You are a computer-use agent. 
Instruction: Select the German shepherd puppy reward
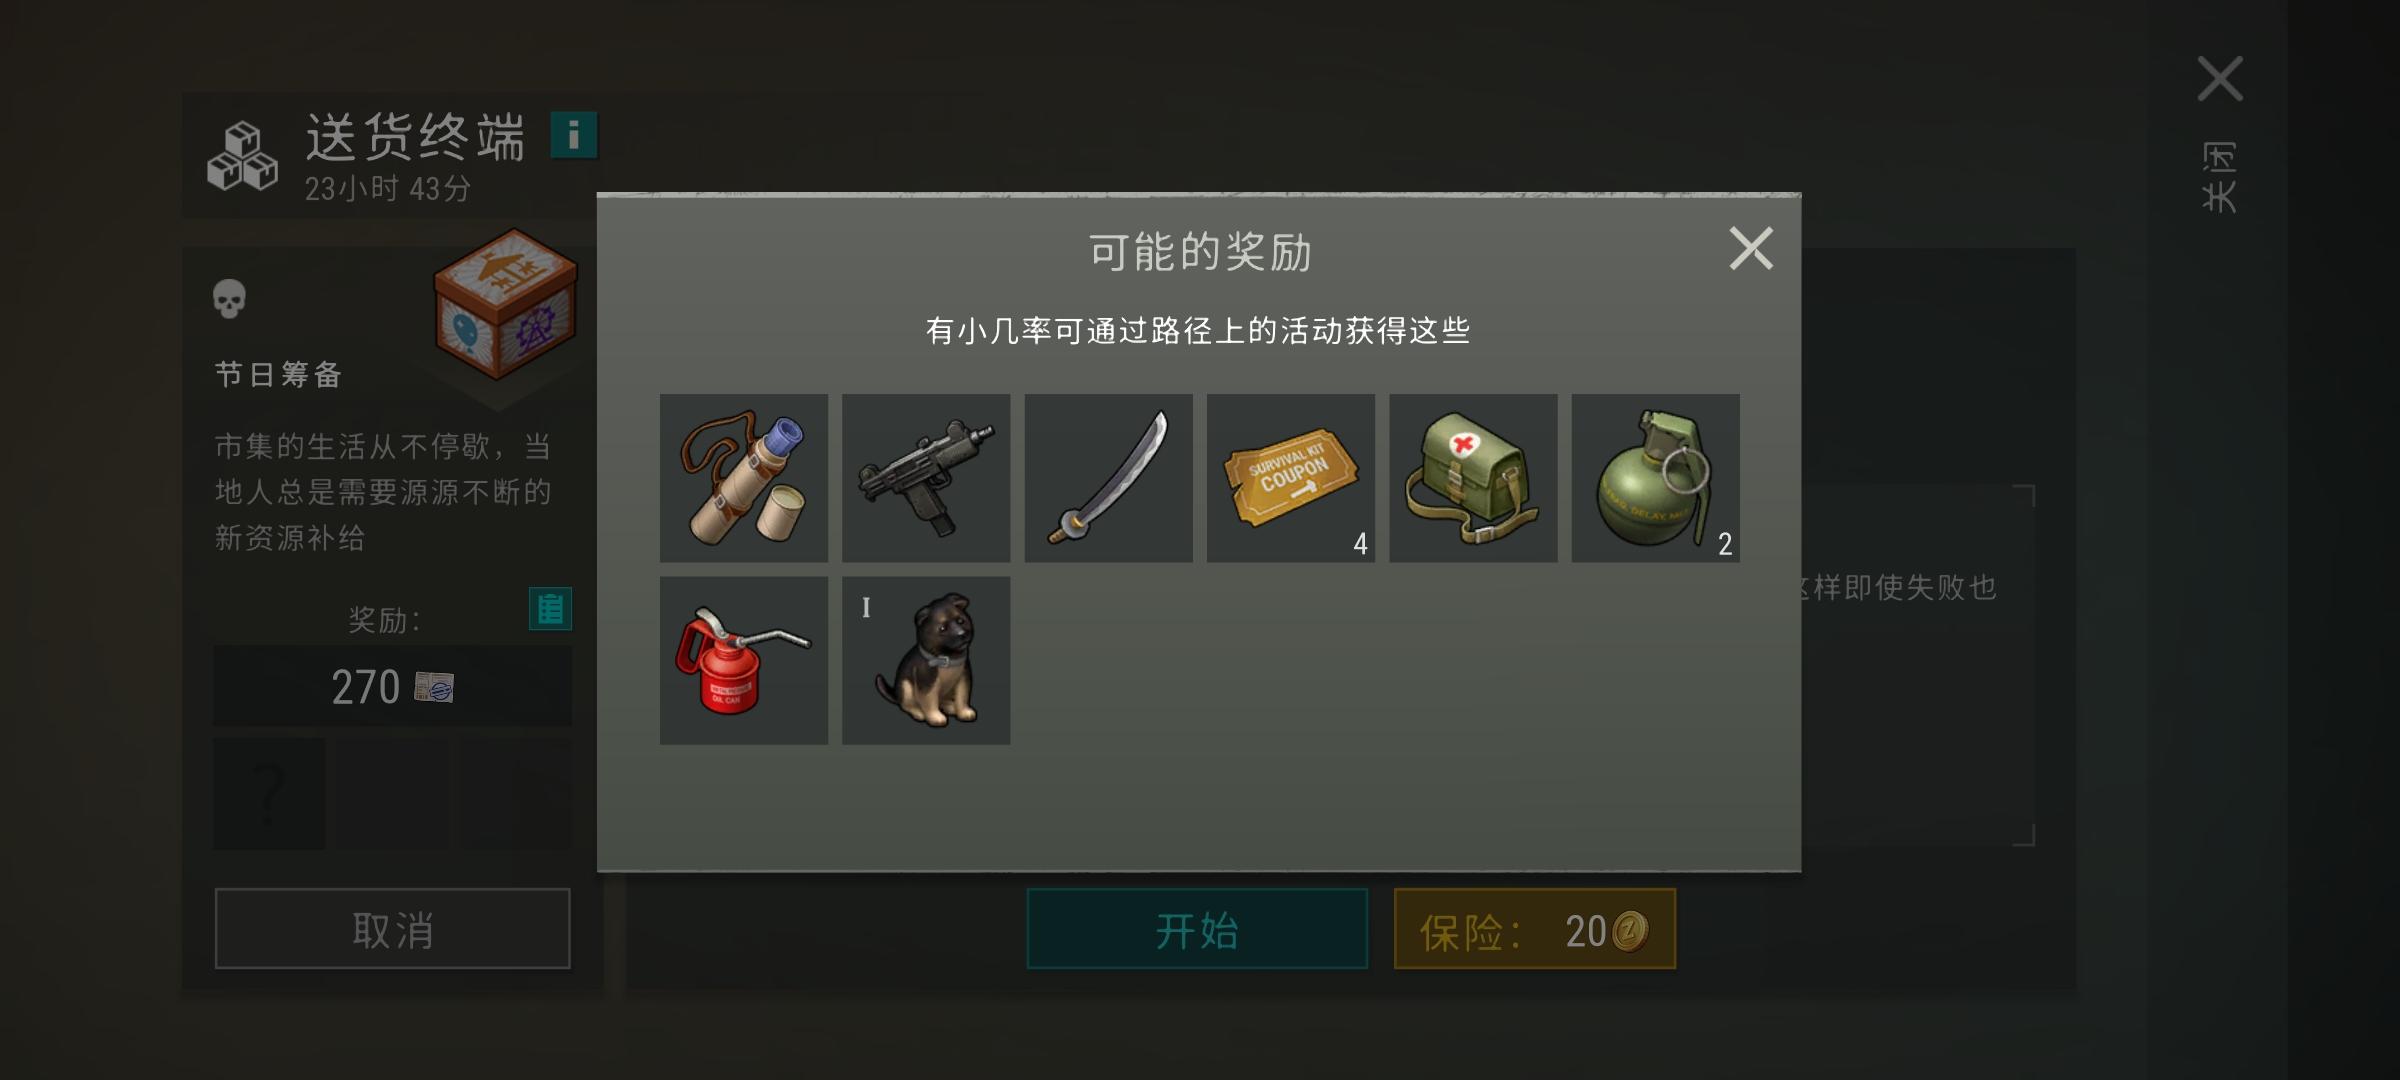[926, 660]
